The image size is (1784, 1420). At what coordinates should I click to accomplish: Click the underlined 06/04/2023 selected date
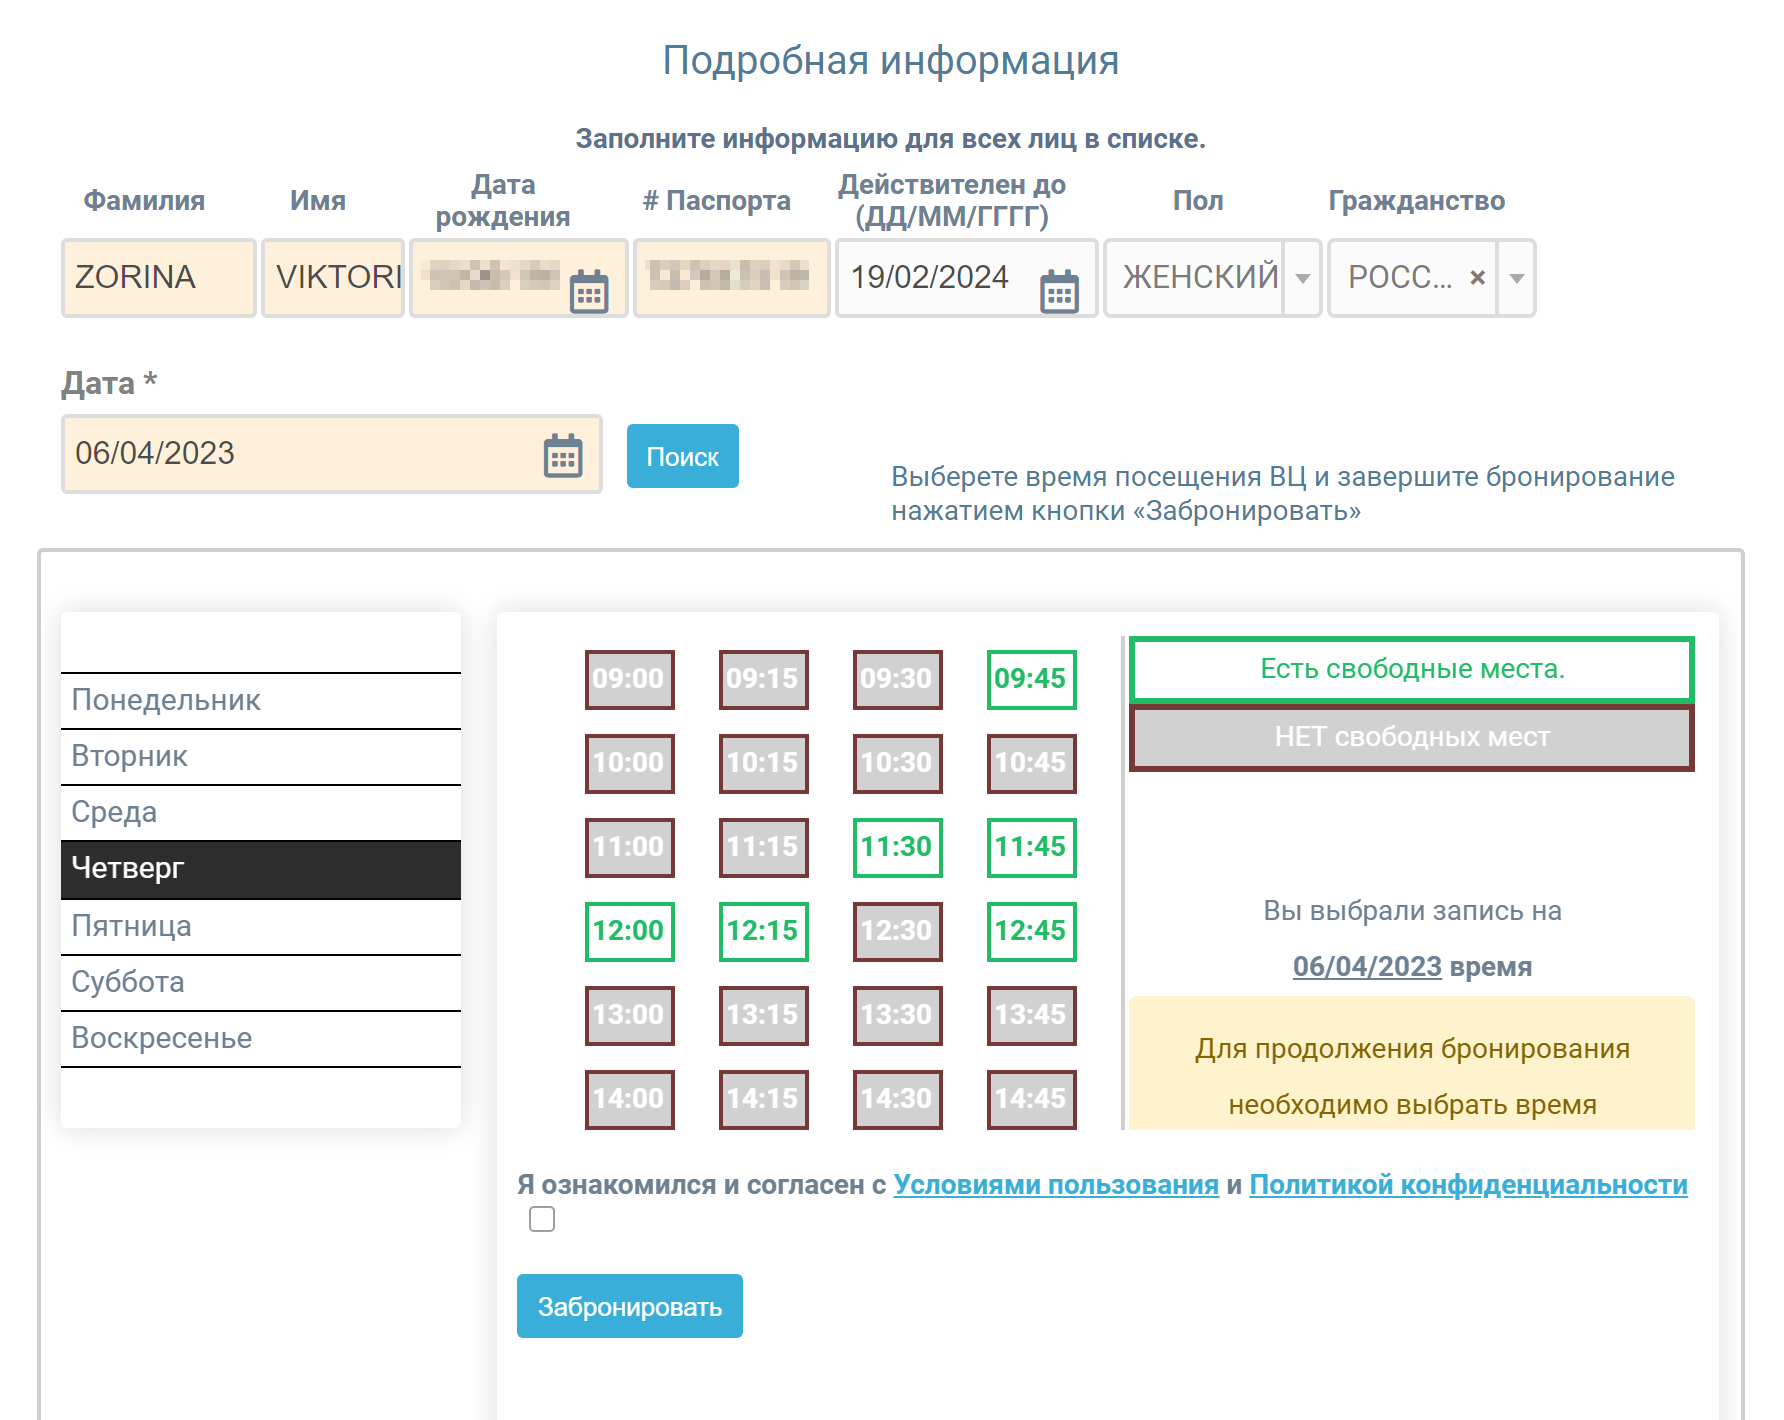(x=1367, y=967)
